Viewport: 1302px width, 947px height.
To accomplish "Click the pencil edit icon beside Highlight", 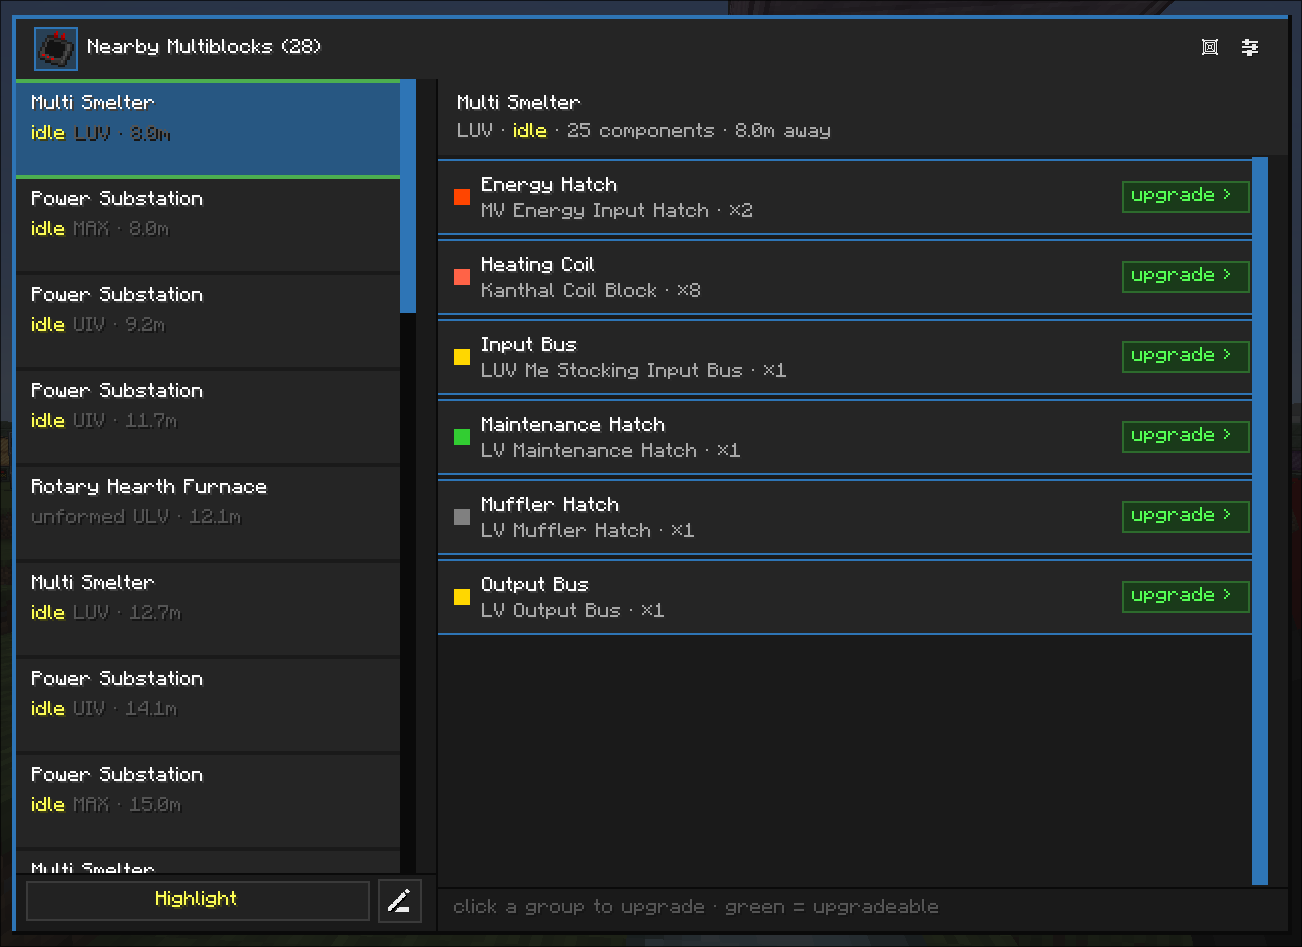I will 400,901.
